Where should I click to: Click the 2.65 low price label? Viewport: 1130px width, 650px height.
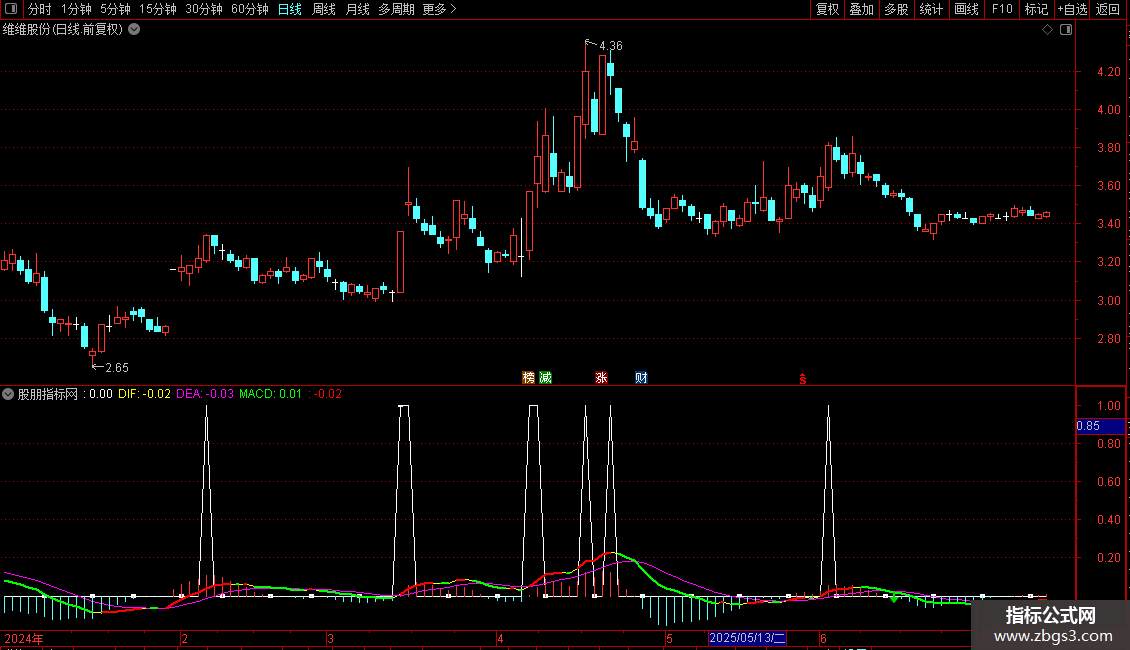tap(117, 368)
